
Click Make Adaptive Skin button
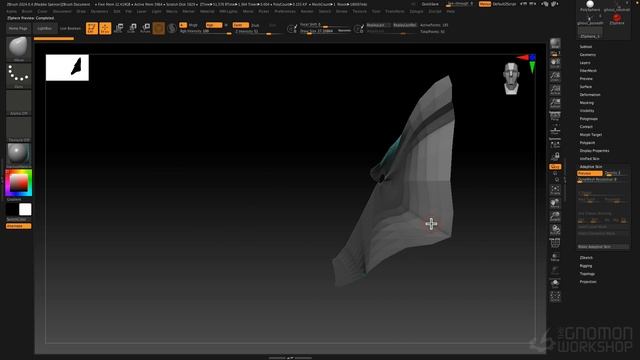(603, 247)
